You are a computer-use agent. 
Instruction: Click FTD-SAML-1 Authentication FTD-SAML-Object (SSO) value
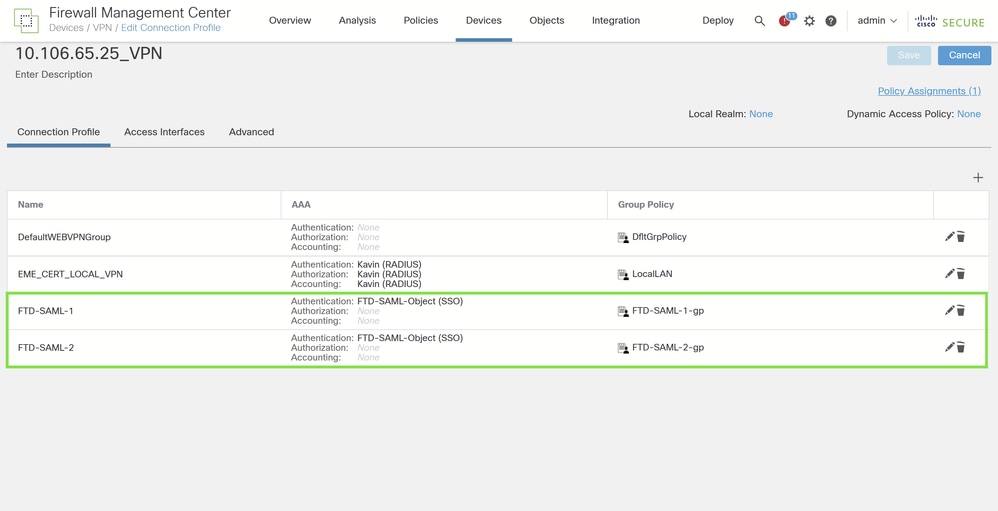pyautogui.click(x=410, y=301)
